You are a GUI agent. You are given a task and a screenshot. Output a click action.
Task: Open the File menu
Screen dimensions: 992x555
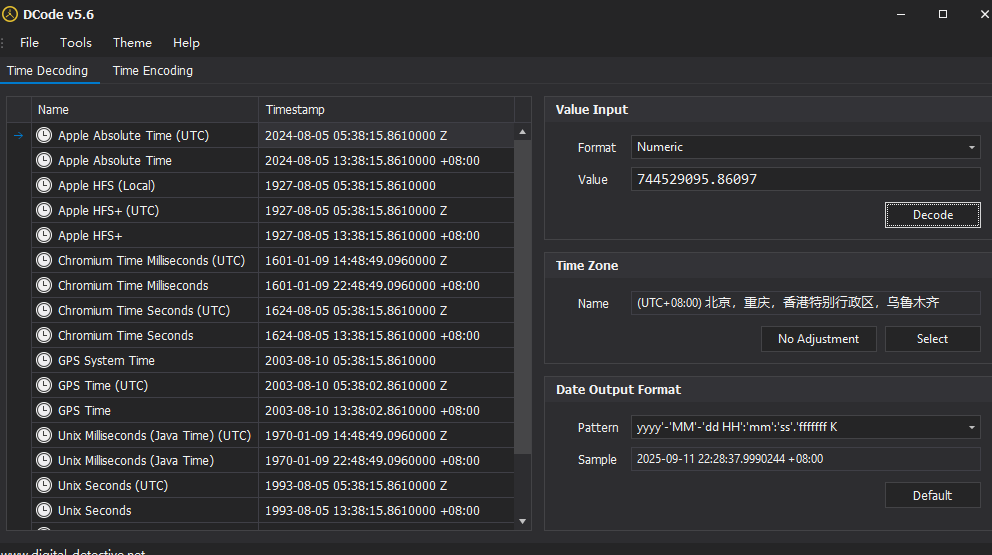click(x=29, y=42)
